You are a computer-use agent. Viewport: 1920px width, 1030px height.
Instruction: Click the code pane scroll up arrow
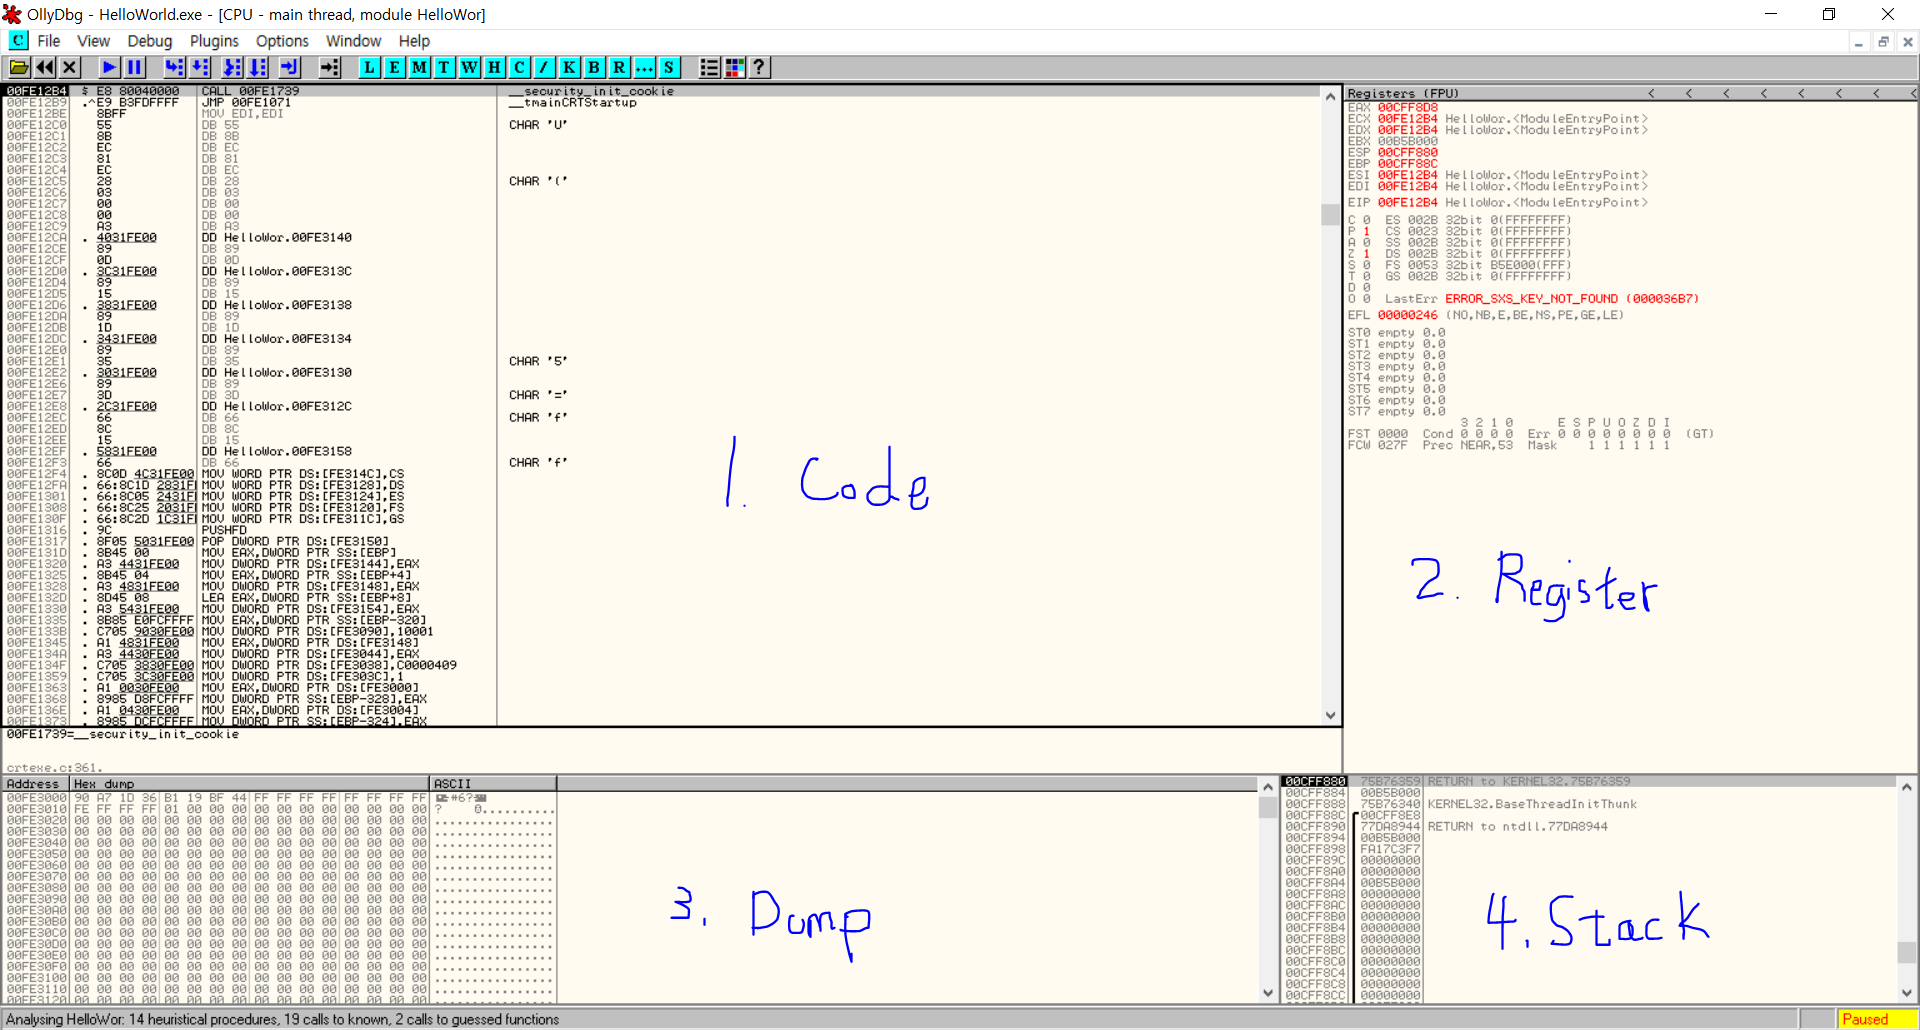pyautogui.click(x=1330, y=96)
